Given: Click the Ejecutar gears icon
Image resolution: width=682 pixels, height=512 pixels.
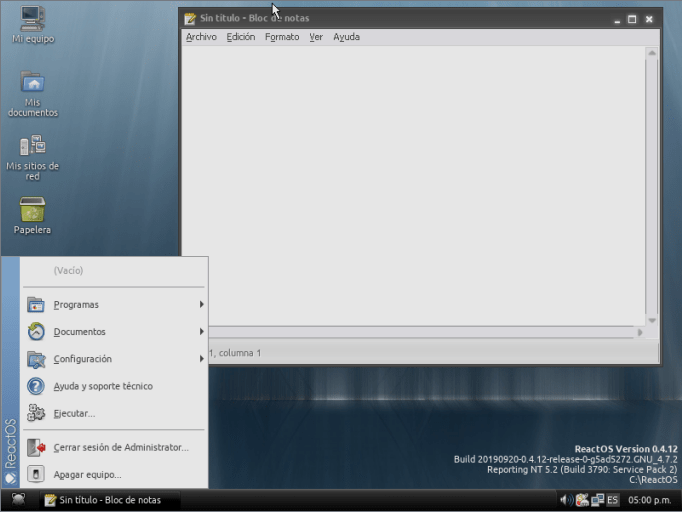Looking at the screenshot, I should (36, 413).
